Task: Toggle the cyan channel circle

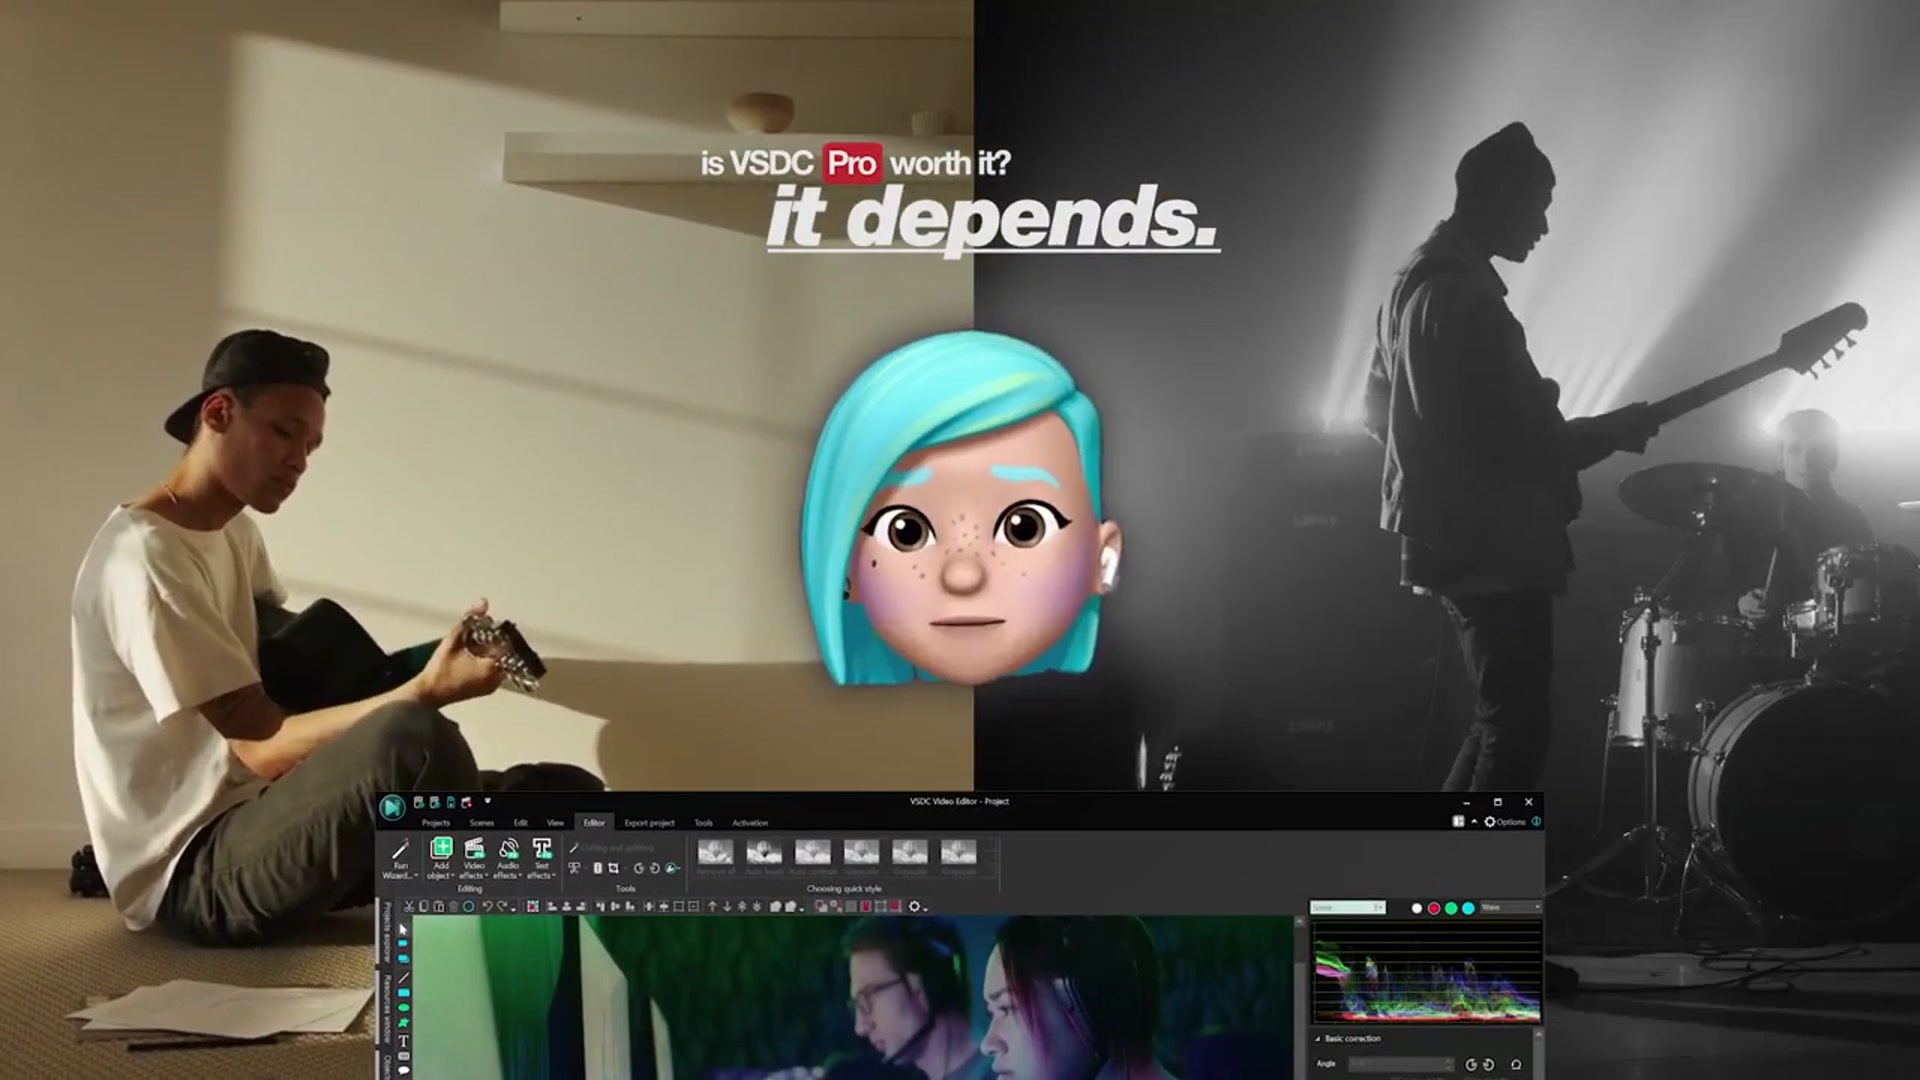Action: pyautogui.click(x=1468, y=908)
